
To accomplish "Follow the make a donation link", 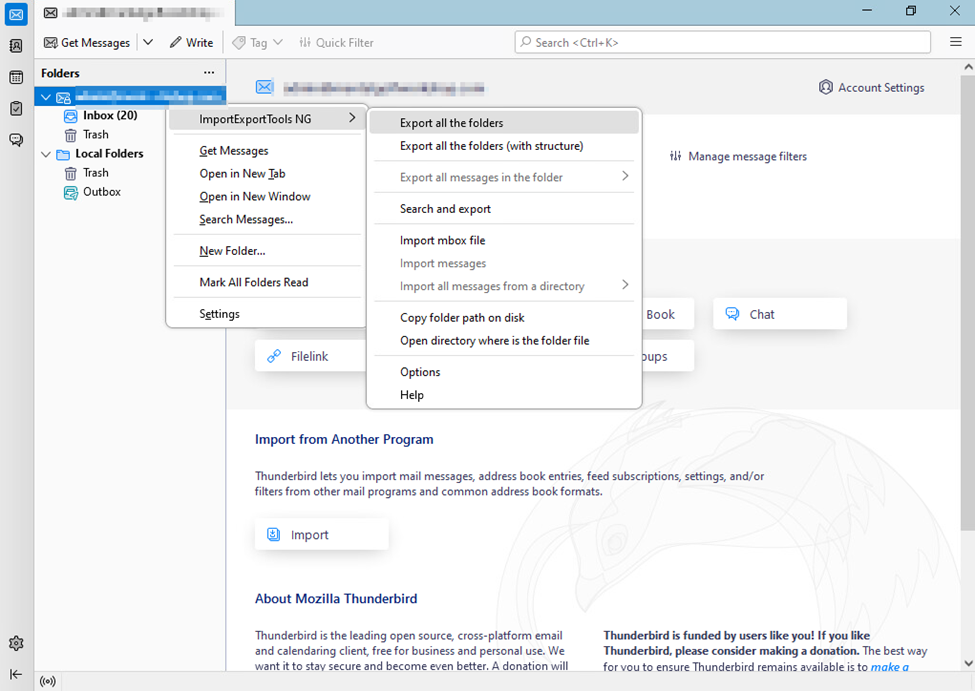I will (889, 667).
